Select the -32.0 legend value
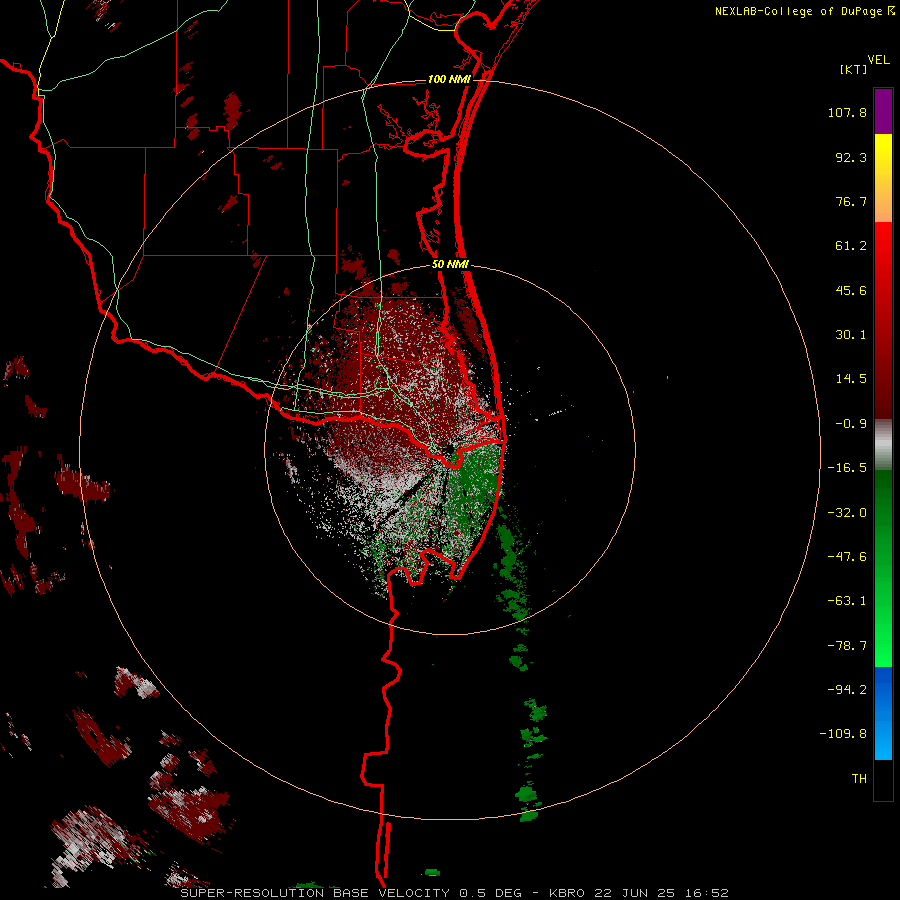 pyautogui.click(x=847, y=513)
